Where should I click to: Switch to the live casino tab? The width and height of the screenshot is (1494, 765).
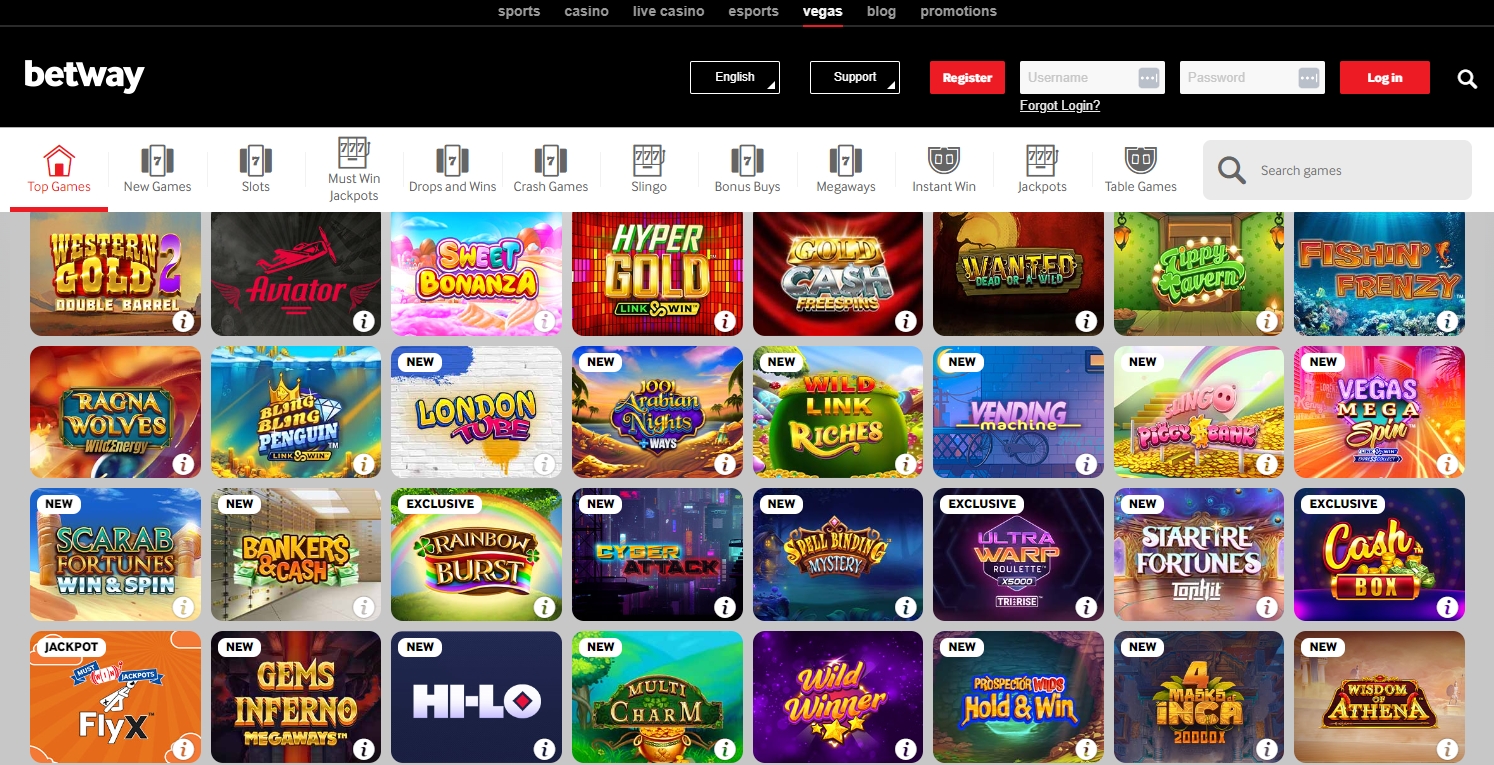tap(669, 11)
